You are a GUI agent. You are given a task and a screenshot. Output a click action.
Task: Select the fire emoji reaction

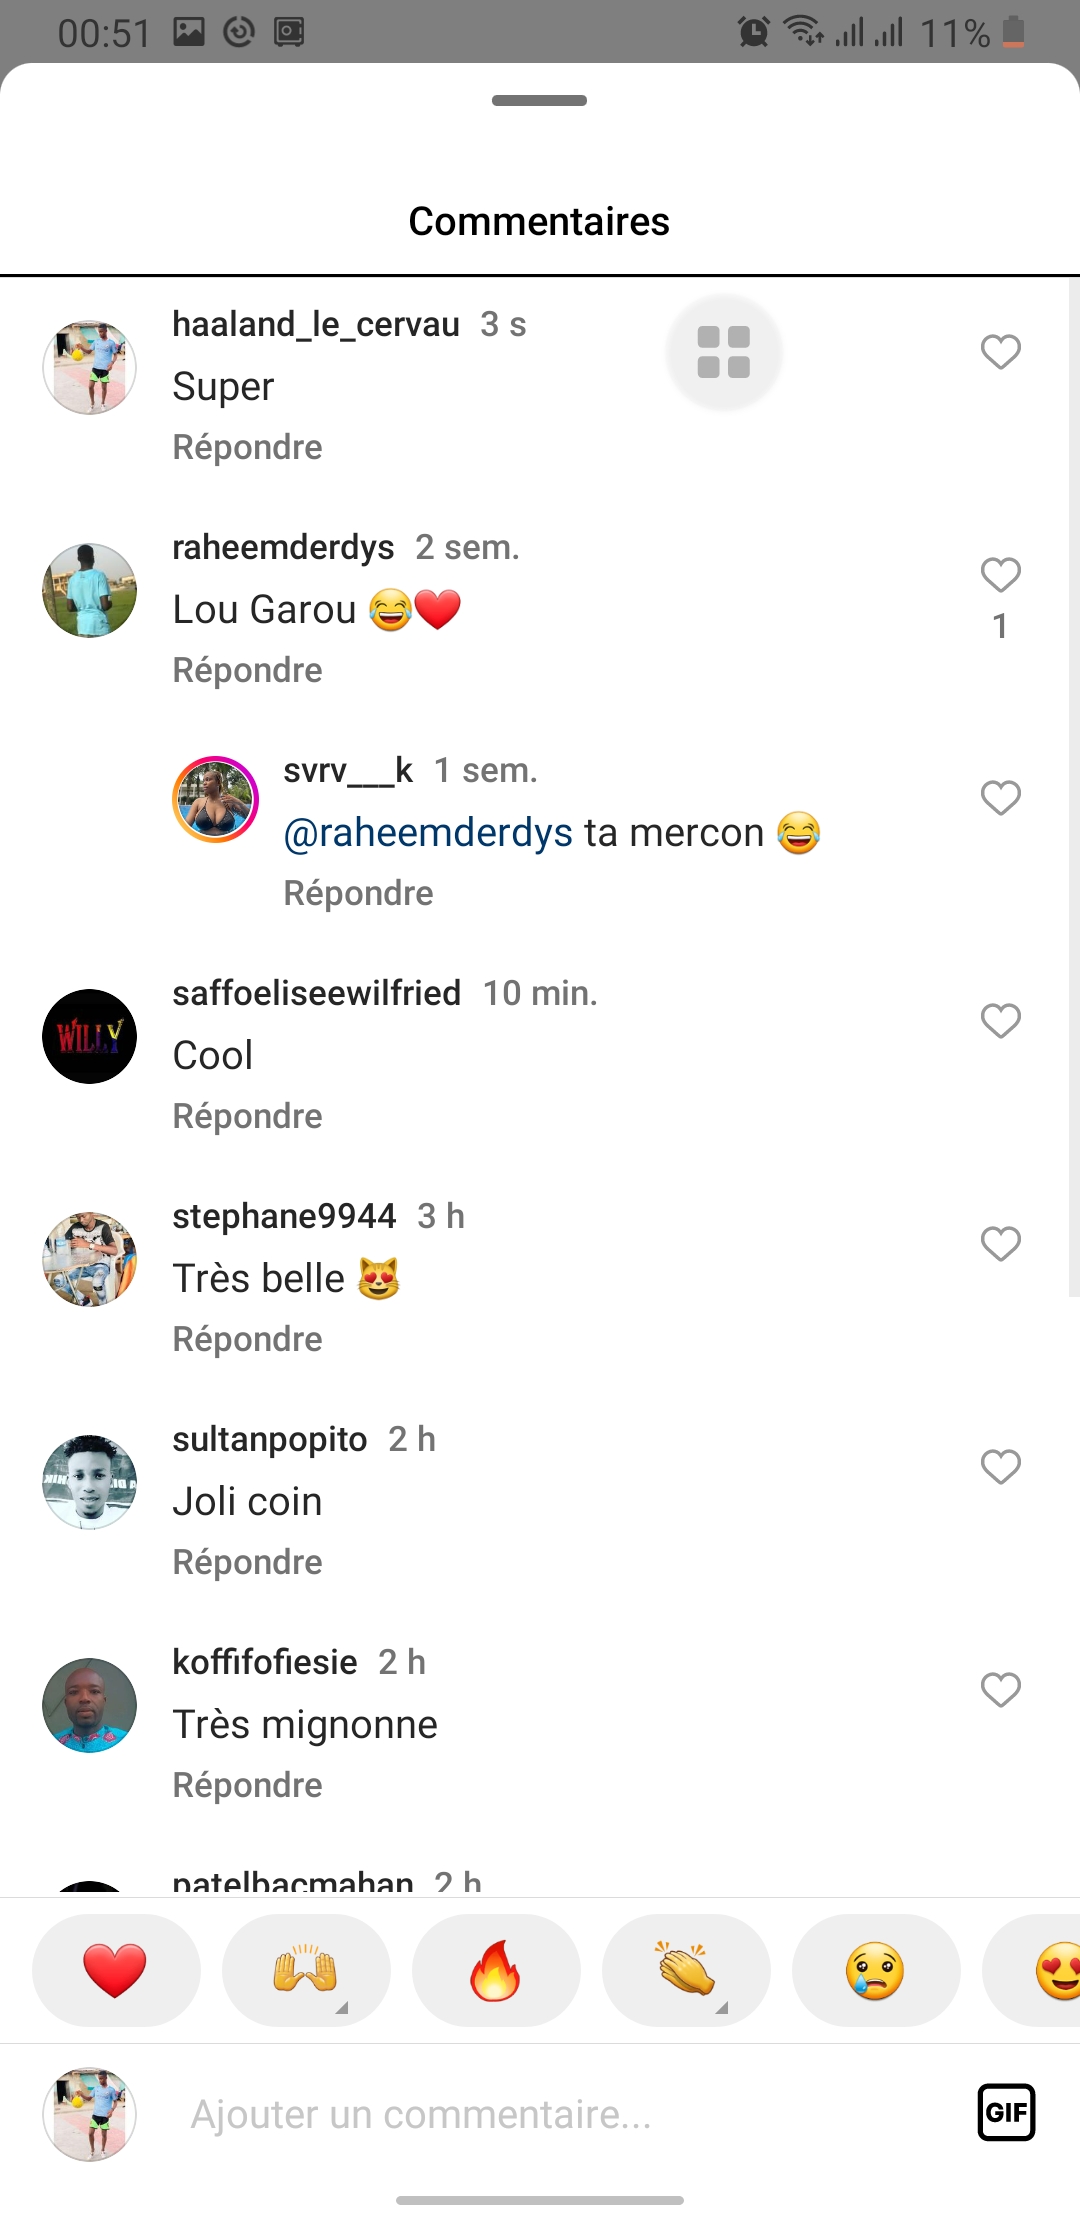click(x=495, y=1971)
